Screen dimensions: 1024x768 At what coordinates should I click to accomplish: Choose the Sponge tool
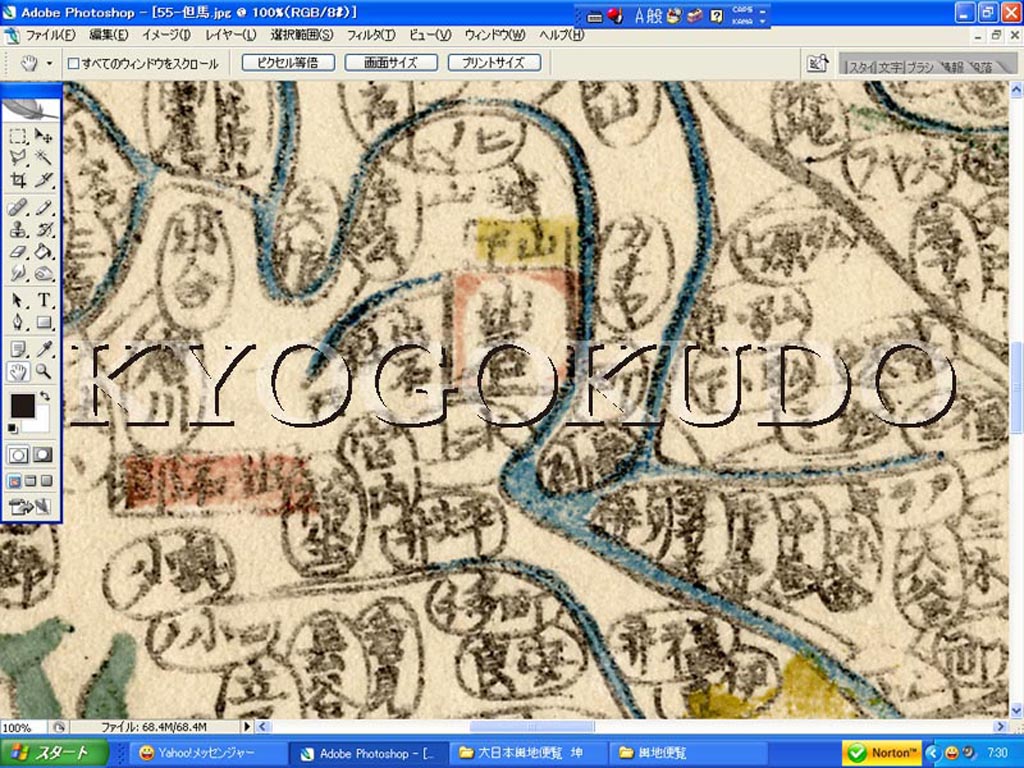pos(43,273)
